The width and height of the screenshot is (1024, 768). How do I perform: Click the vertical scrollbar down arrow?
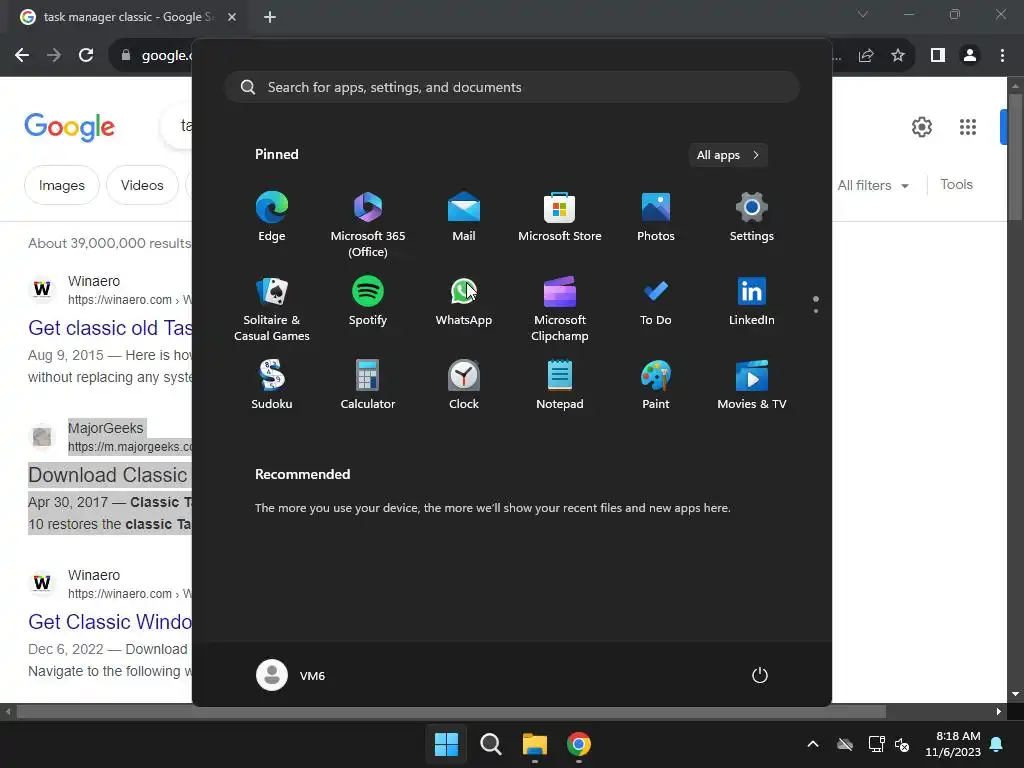[1015, 694]
